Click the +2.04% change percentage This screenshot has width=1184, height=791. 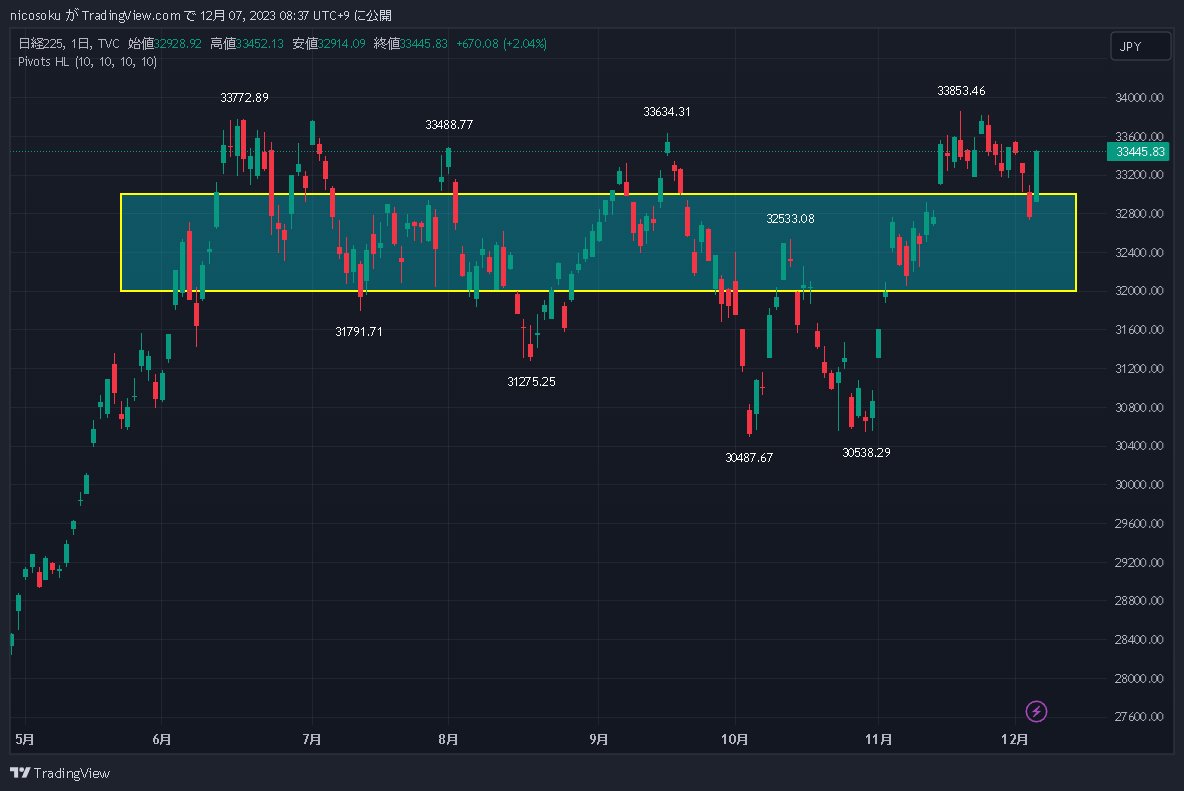coord(525,44)
